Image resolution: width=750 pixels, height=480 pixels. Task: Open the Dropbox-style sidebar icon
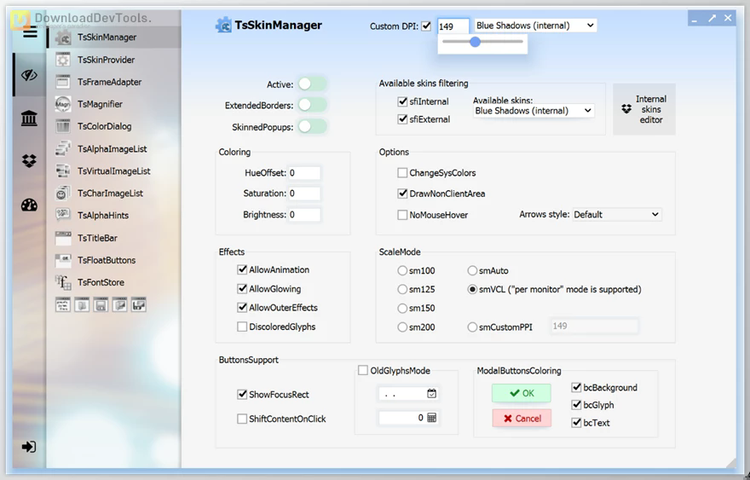coord(29,161)
